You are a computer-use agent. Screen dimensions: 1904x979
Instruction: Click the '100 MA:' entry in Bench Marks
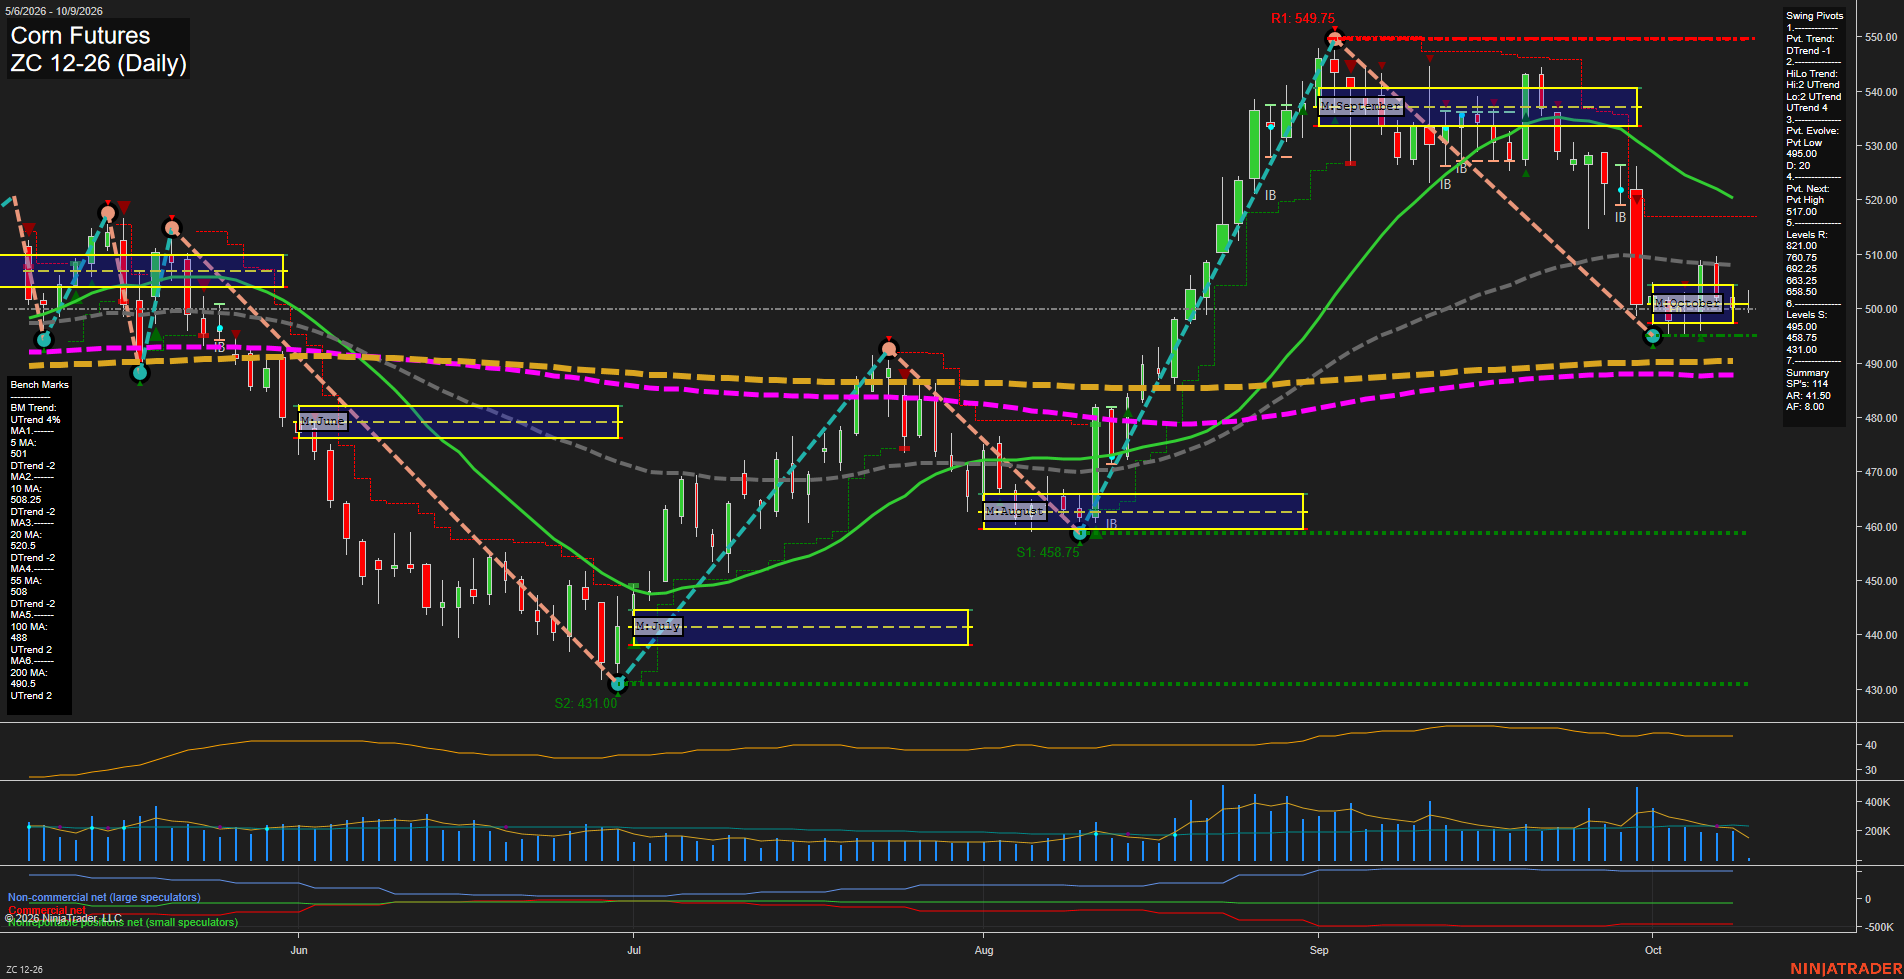29,627
